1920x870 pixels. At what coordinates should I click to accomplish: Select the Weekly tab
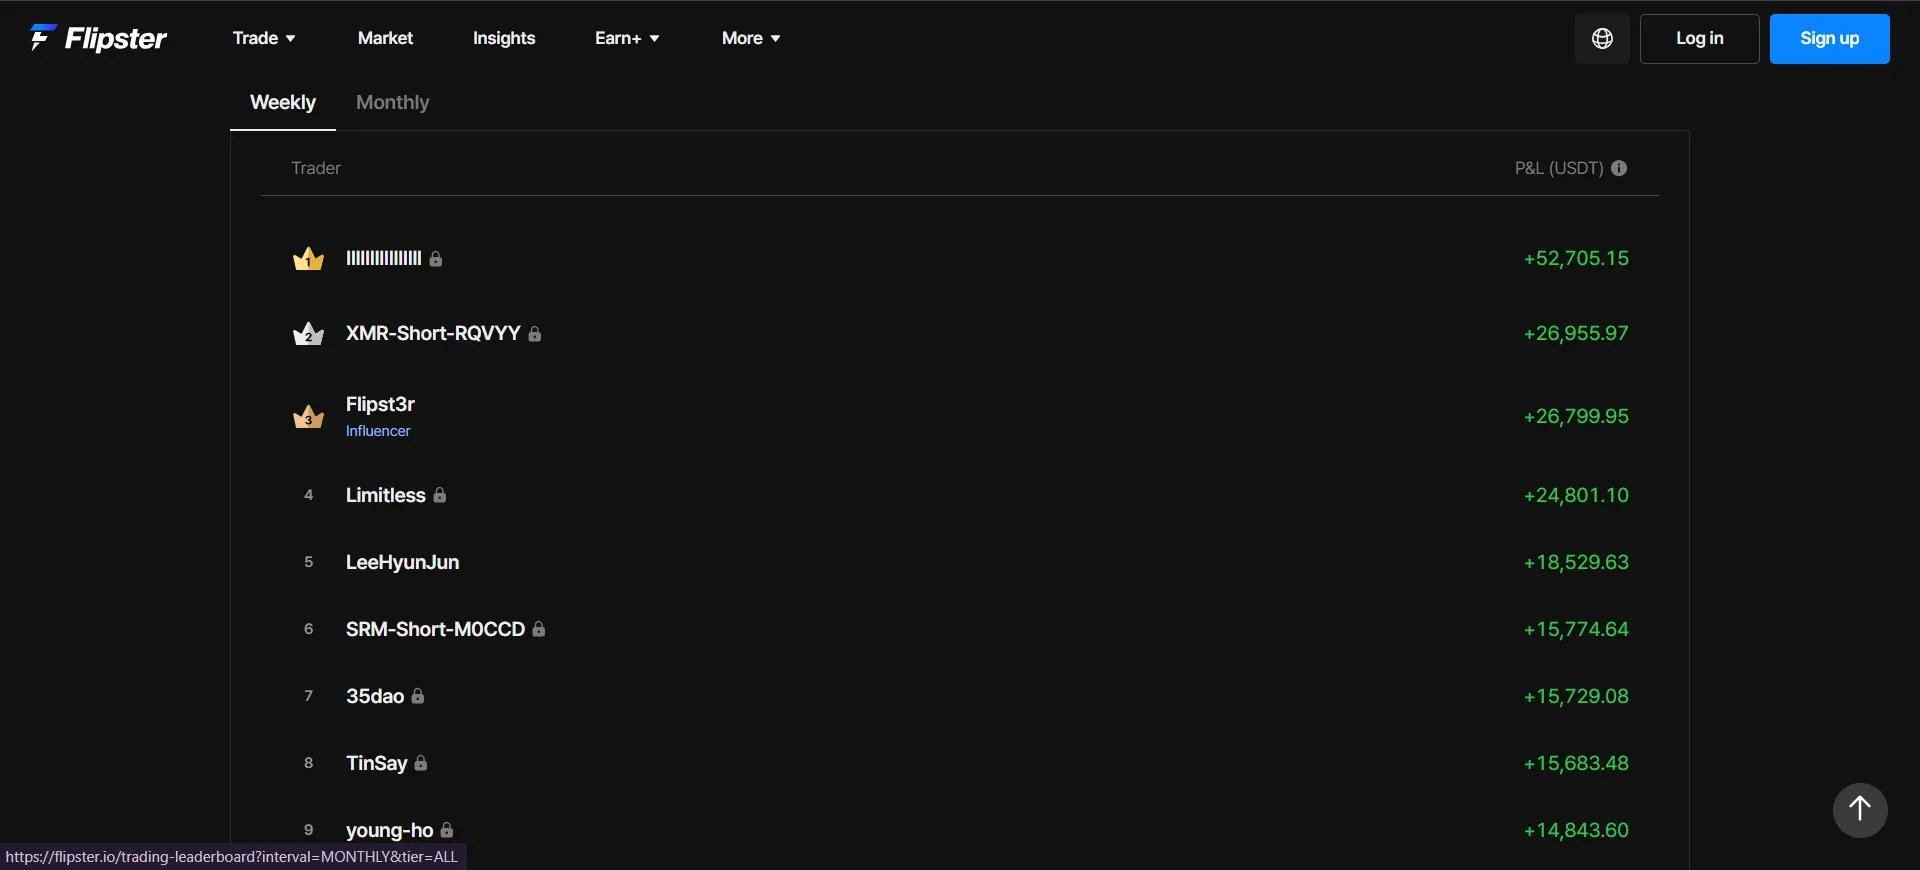point(283,102)
